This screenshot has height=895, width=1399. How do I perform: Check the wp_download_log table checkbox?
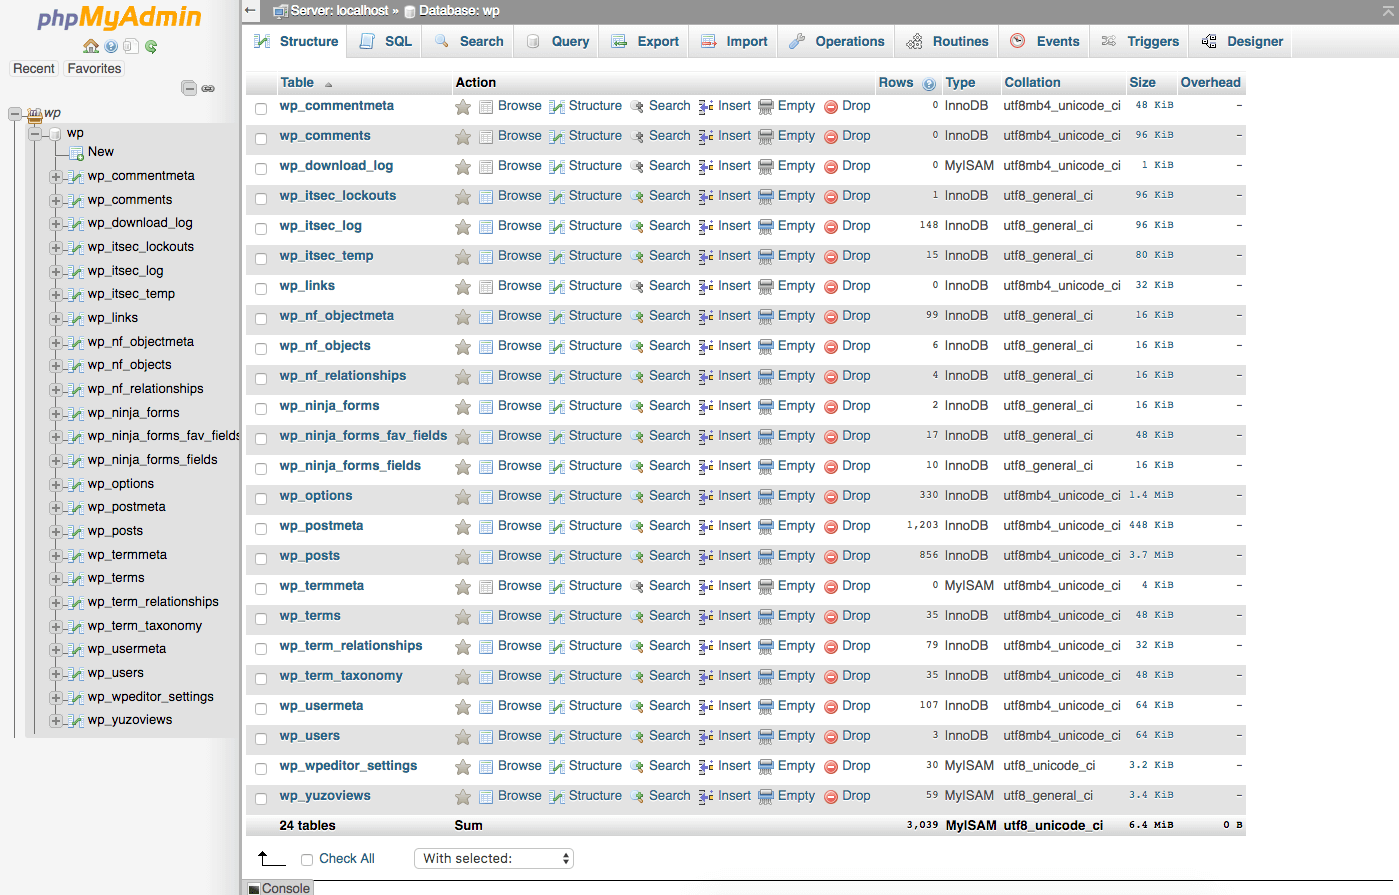pyautogui.click(x=261, y=168)
